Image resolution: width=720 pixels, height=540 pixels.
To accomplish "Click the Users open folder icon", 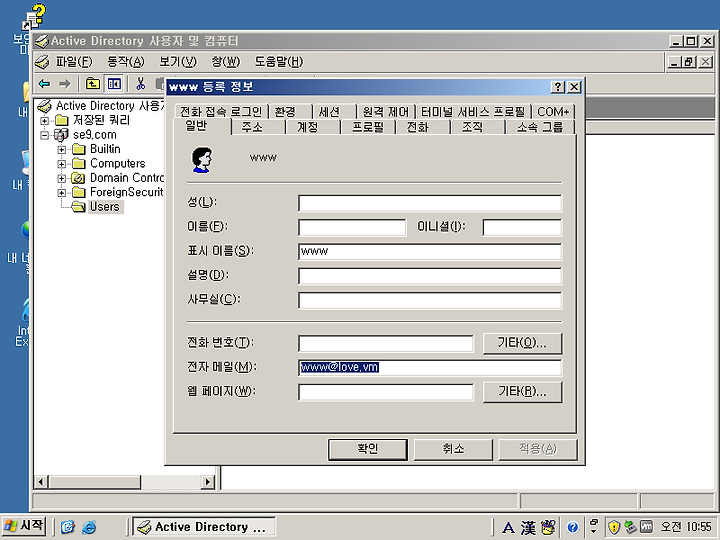I will (x=79, y=207).
